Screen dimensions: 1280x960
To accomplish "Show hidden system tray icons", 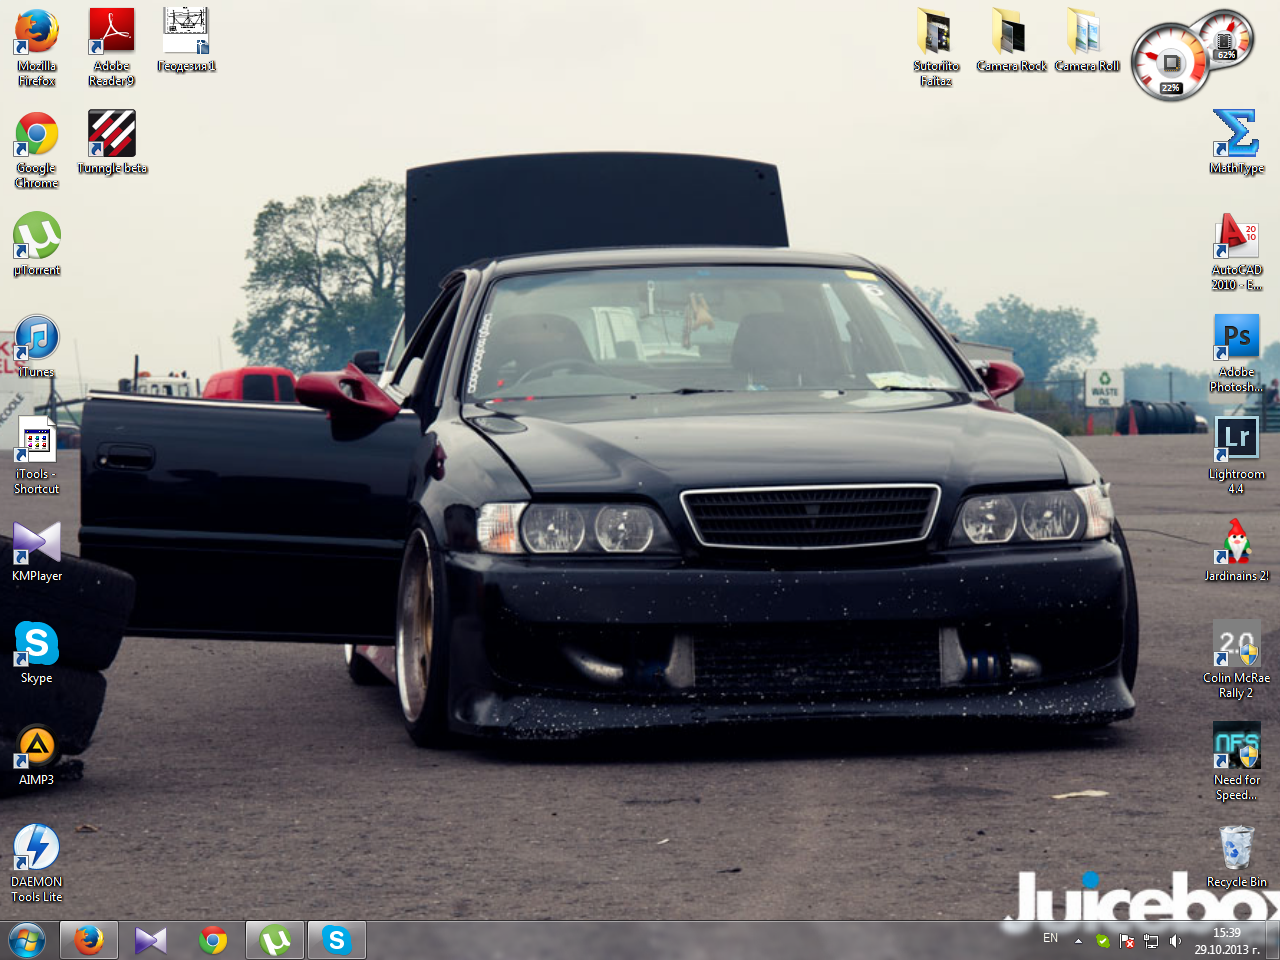I will (x=1078, y=941).
